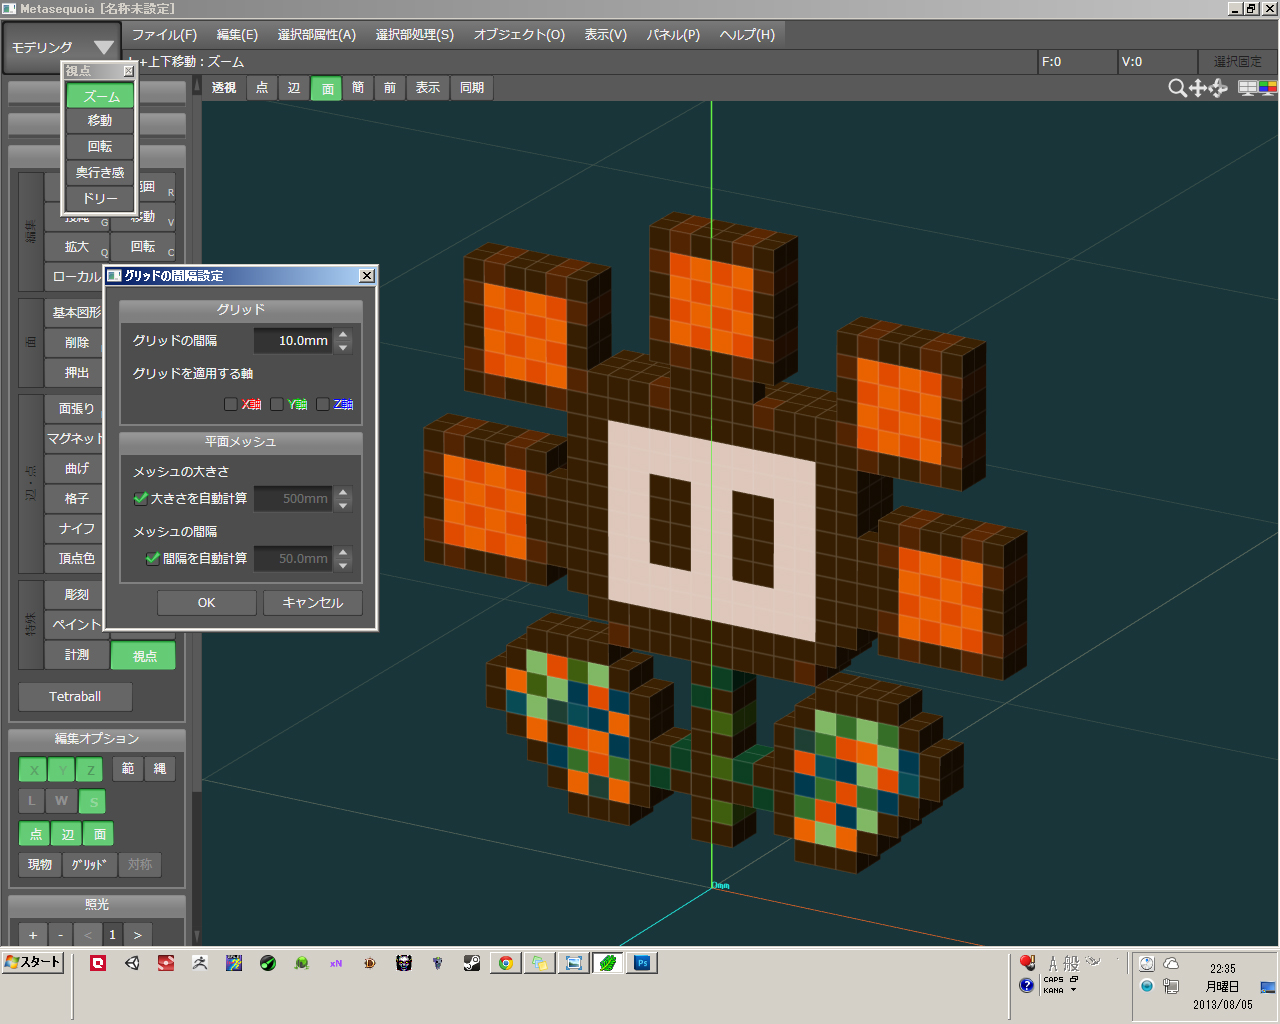Image resolution: width=1280 pixels, height=1024 pixels.
Task: Click the + button in 照光 panel
Action: click(x=33, y=935)
